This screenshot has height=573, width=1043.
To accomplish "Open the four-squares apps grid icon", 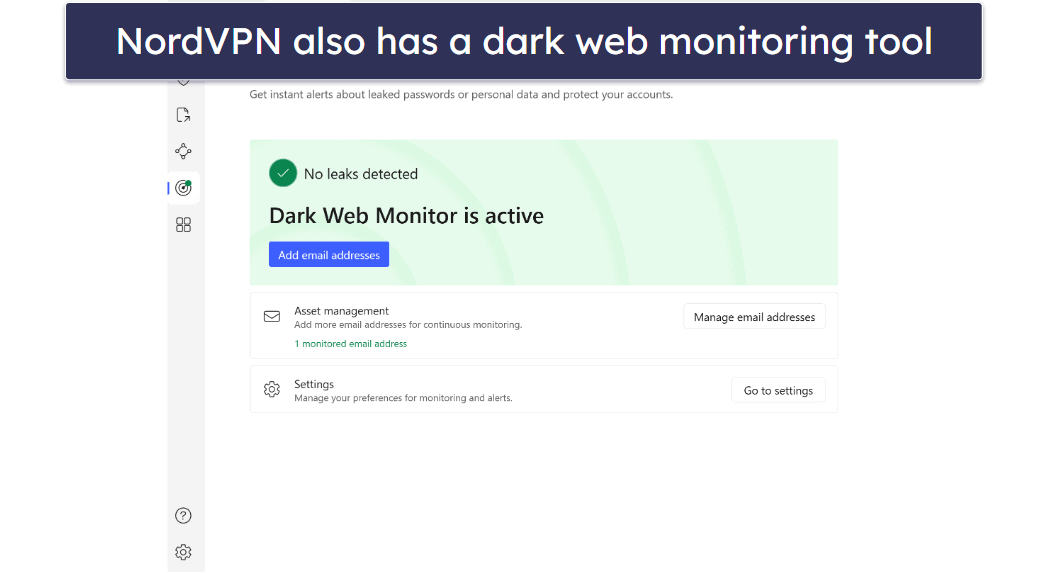I will pyautogui.click(x=183, y=225).
